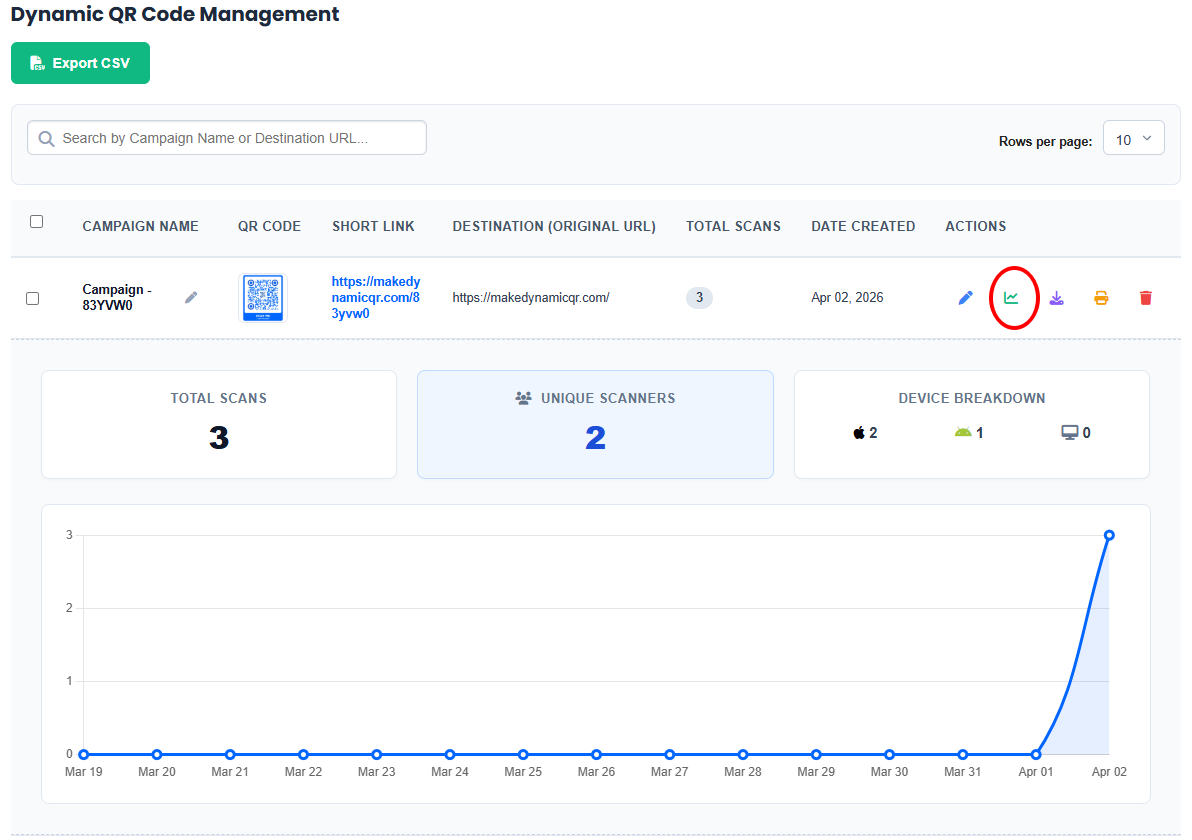Delete campaign using red trash icon
Image resolution: width=1192 pixels, height=840 pixels.
click(1146, 298)
